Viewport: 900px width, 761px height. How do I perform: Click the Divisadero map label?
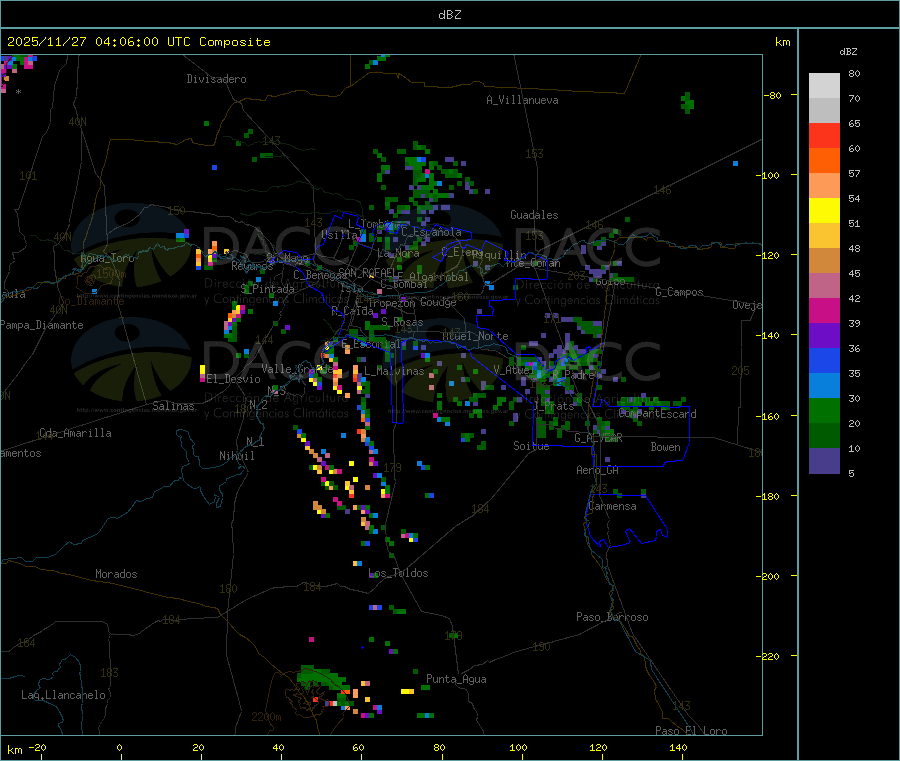pyautogui.click(x=216, y=79)
